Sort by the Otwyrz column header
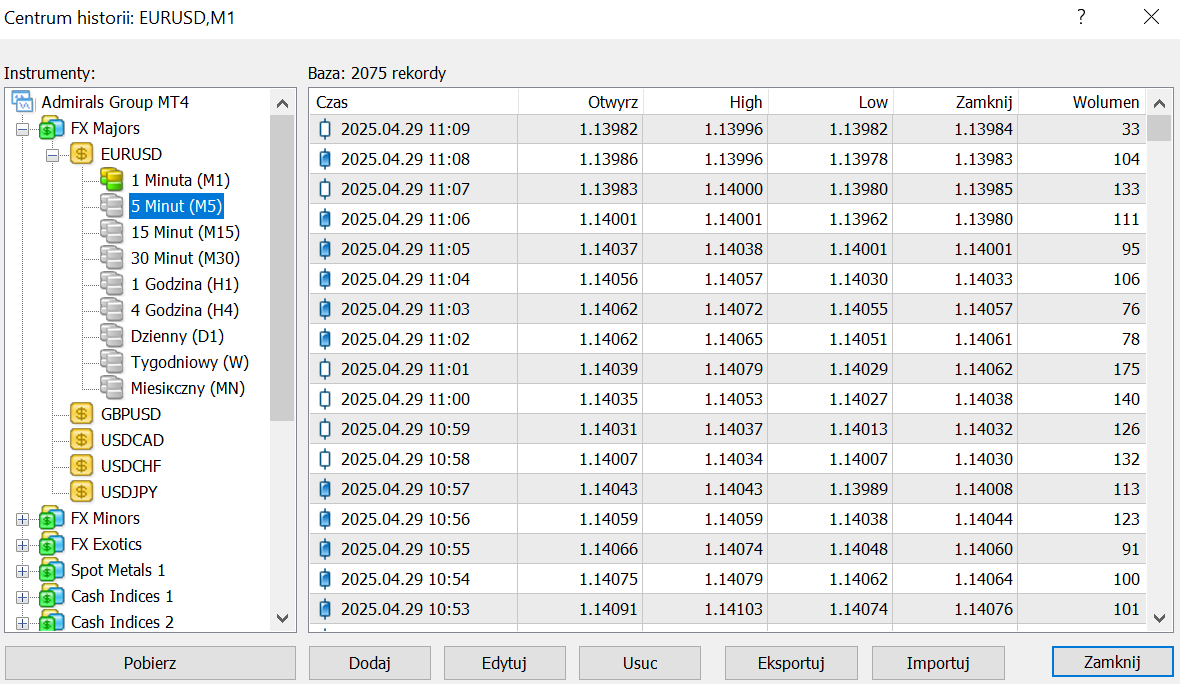1180x684 pixels. pos(581,102)
